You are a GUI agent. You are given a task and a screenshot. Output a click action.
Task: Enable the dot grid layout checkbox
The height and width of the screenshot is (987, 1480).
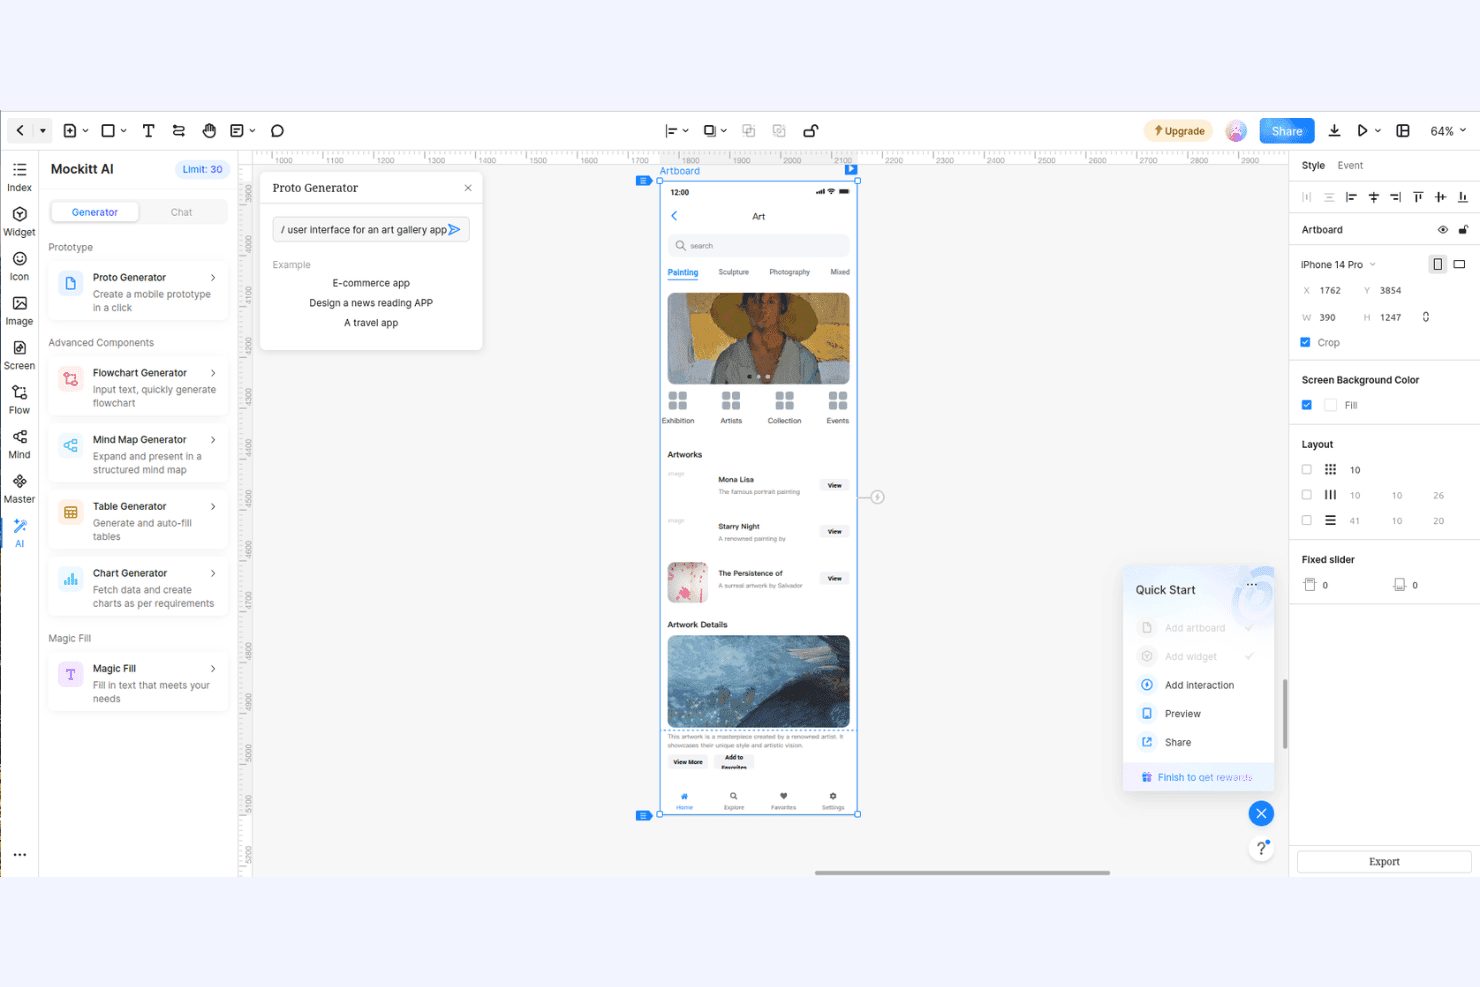point(1306,469)
